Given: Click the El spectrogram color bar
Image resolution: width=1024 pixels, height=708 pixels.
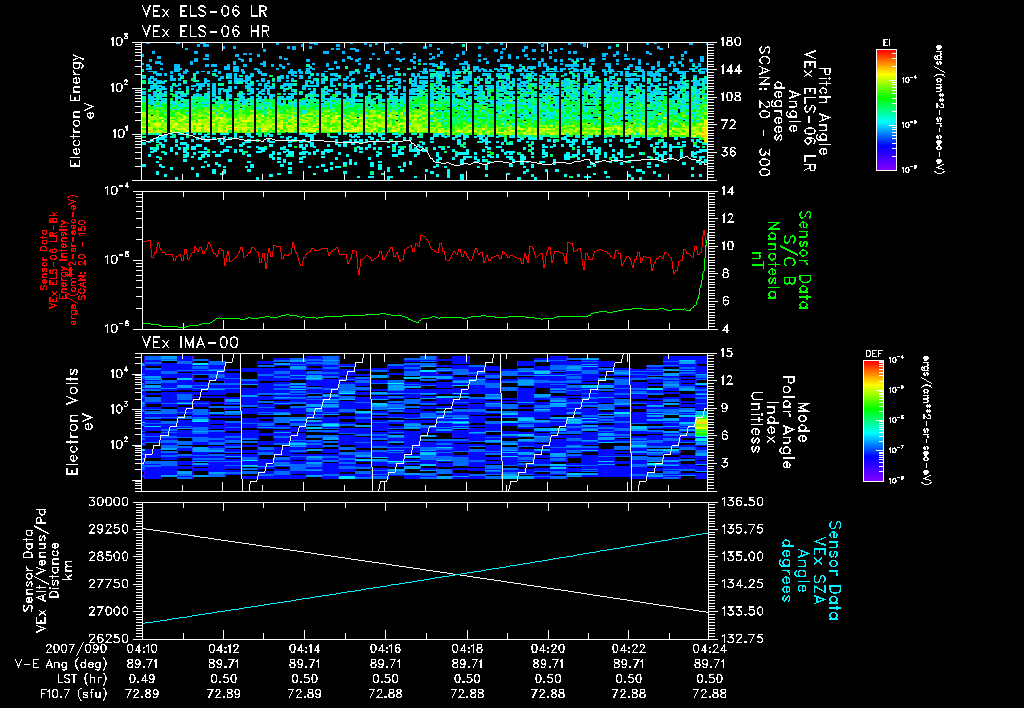Looking at the screenshot, I should (886, 109).
